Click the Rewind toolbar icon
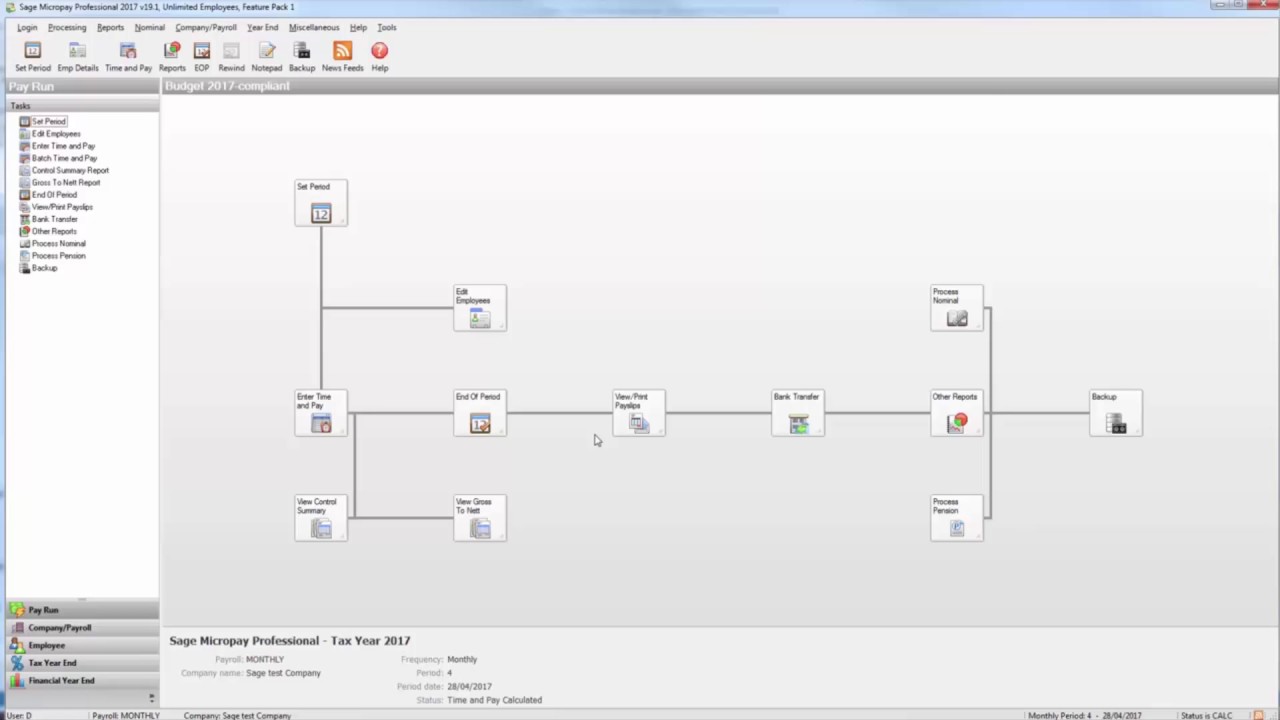The width and height of the screenshot is (1280, 720). point(231,57)
